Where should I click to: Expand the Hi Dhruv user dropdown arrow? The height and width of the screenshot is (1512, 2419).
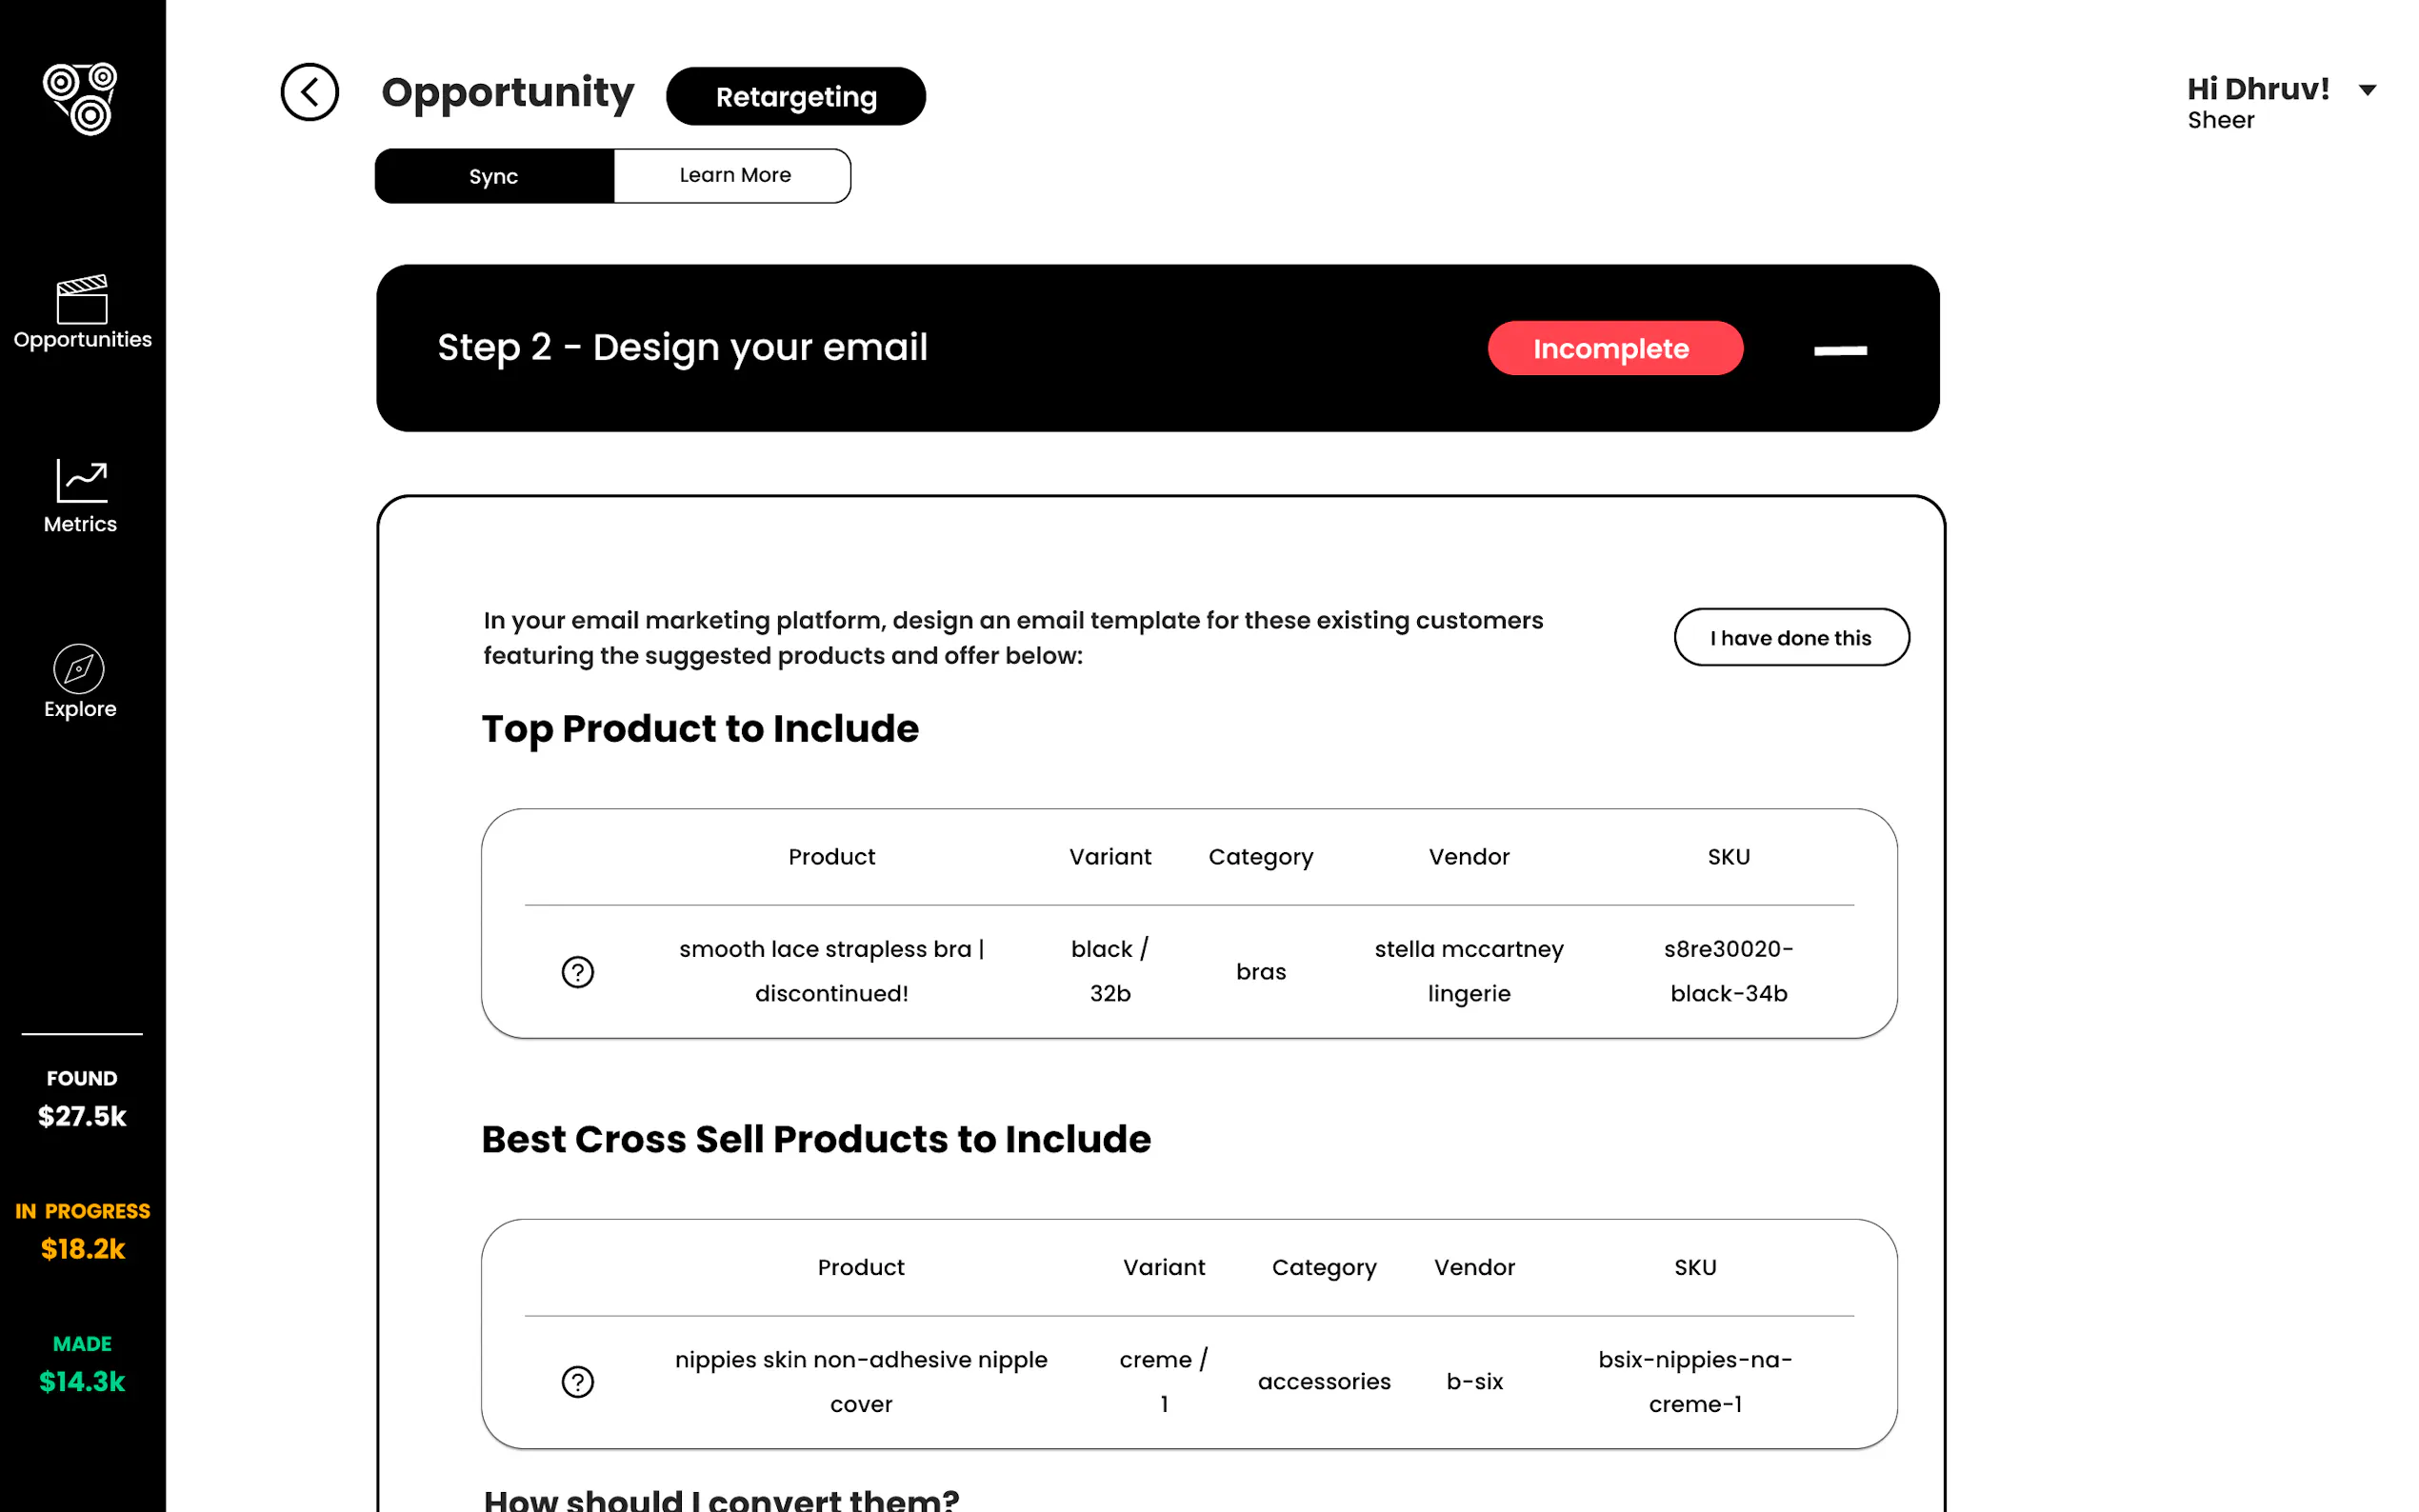click(2367, 90)
